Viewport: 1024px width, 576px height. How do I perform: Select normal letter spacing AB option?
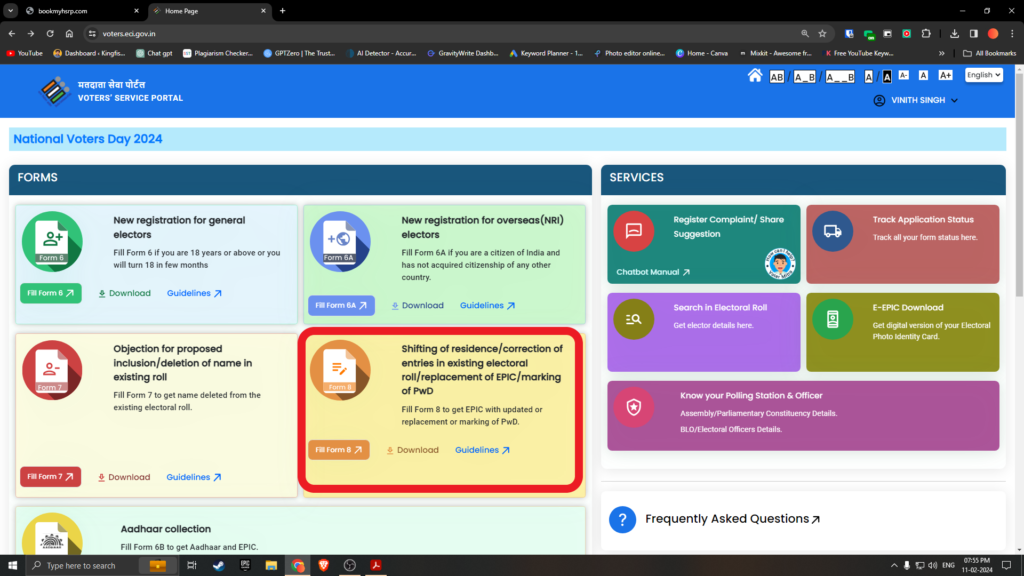(x=776, y=77)
